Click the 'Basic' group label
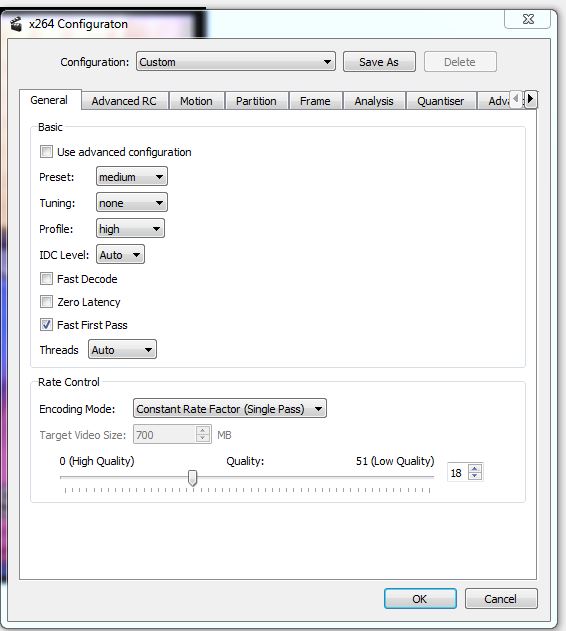Screen dimensions: 566x631 pos(50,127)
